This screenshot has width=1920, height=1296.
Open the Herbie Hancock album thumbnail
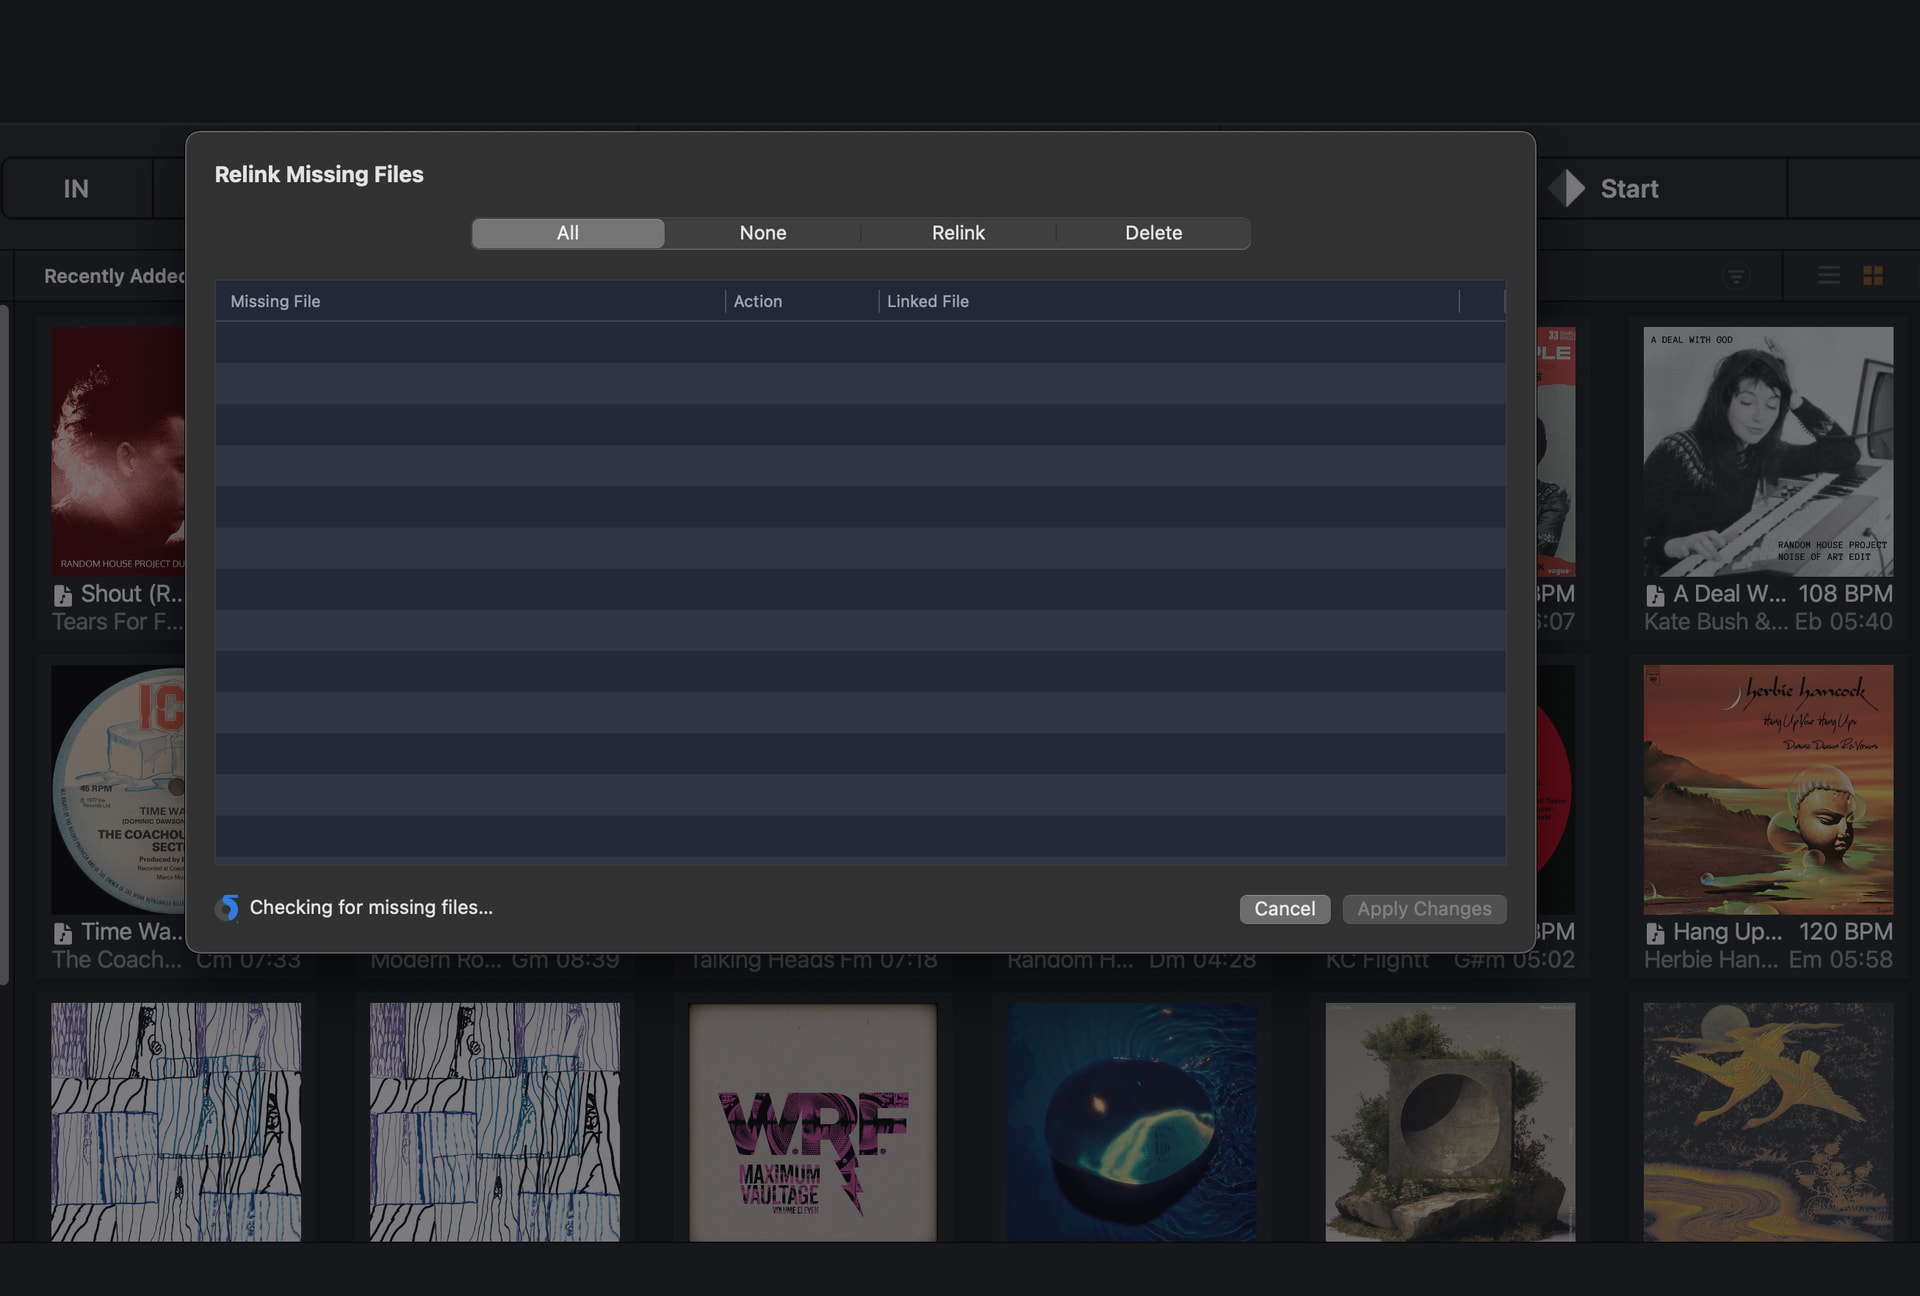pos(1767,789)
